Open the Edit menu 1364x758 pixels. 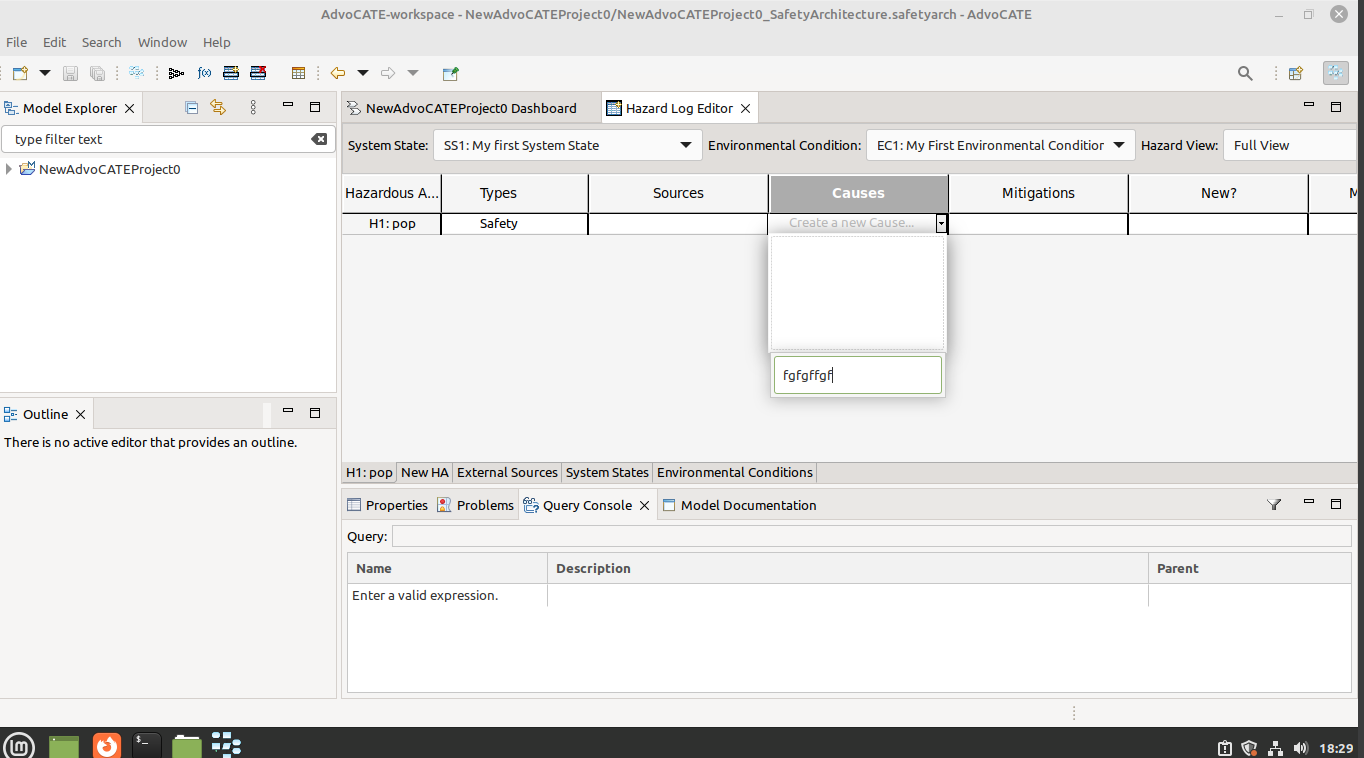click(54, 42)
